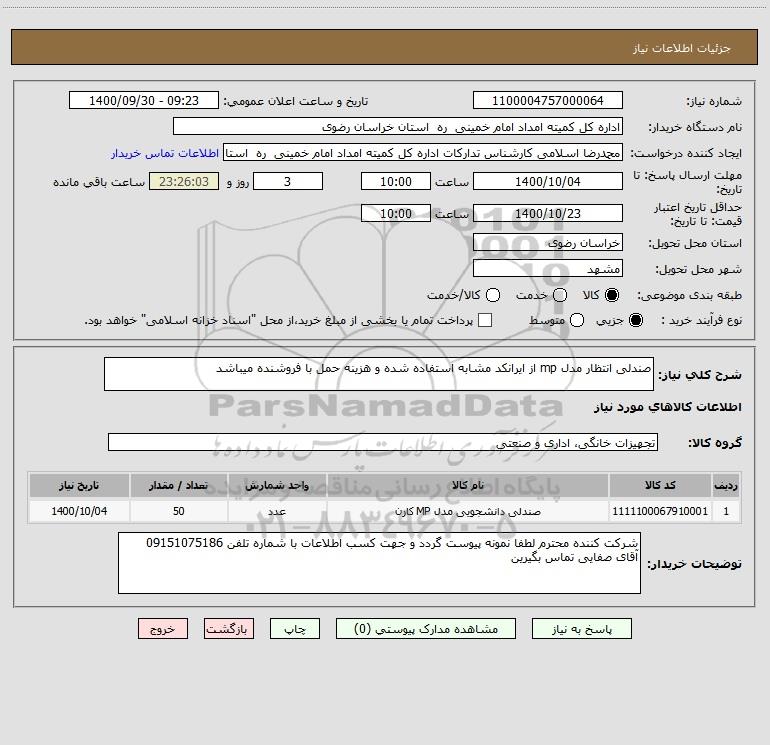
Task: Click the تاریخ نیاز column header
Action: click(x=79, y=486)
